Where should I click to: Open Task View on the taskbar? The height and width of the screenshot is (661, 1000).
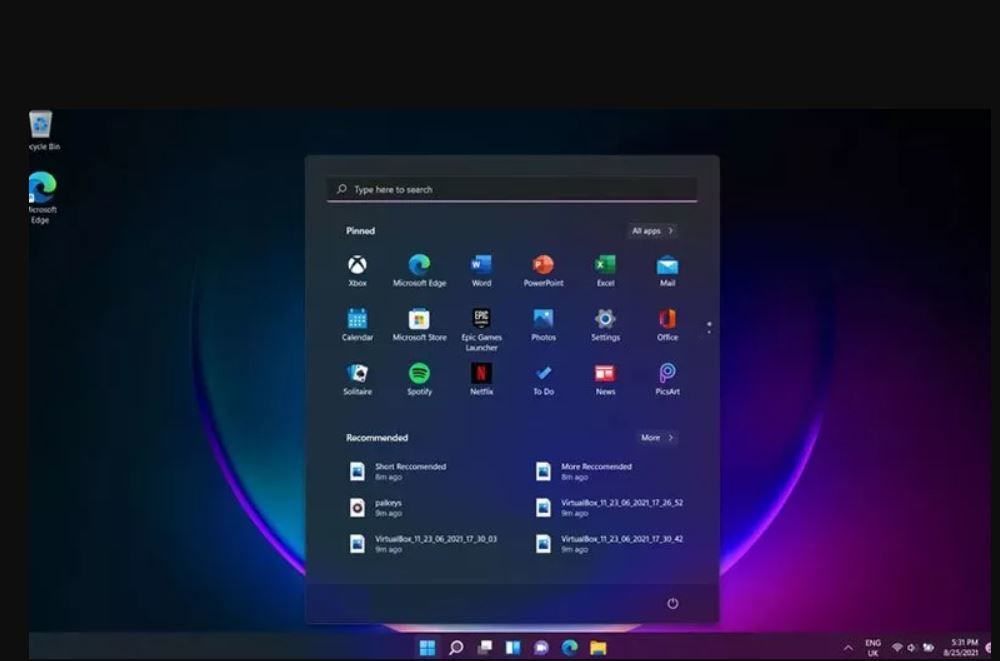click(485, 648)
